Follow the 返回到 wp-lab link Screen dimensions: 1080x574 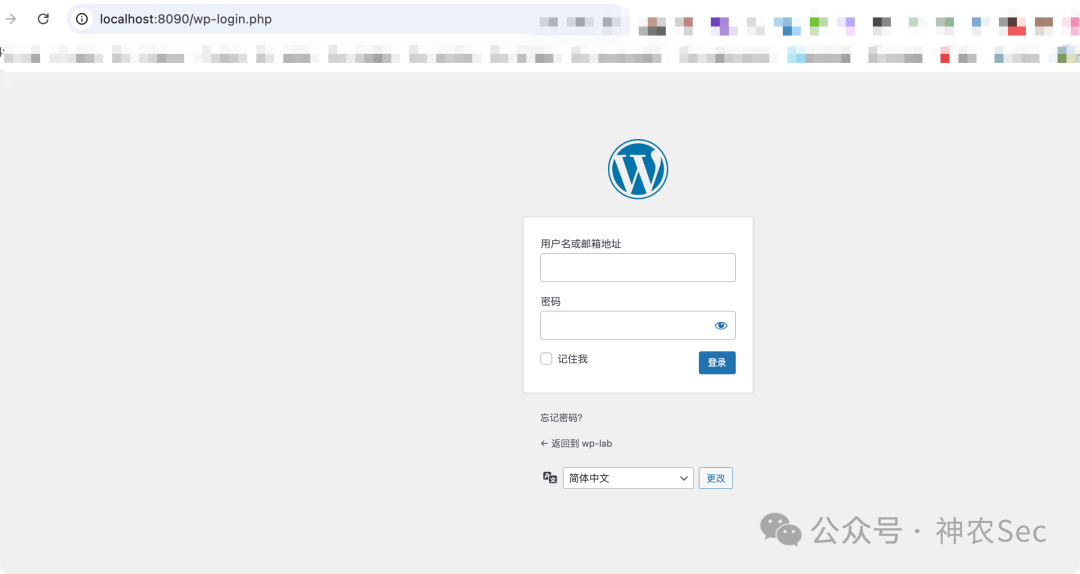[x=576, y=443]
